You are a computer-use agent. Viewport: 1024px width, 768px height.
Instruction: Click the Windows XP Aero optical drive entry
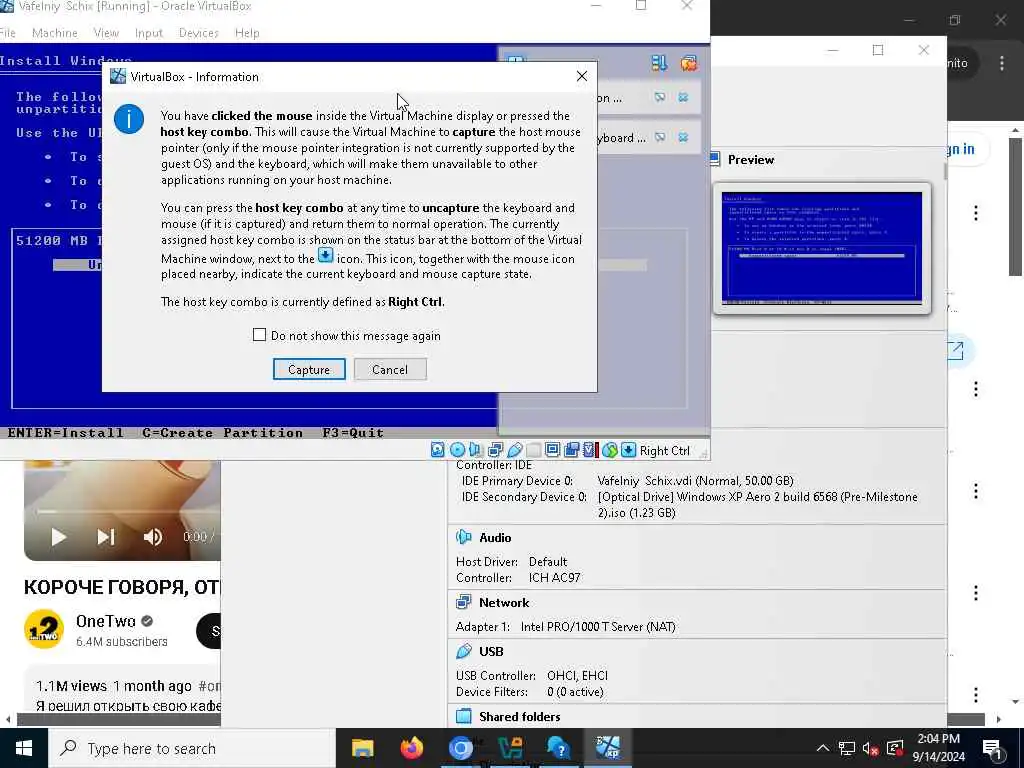click(x=758, y=504)
